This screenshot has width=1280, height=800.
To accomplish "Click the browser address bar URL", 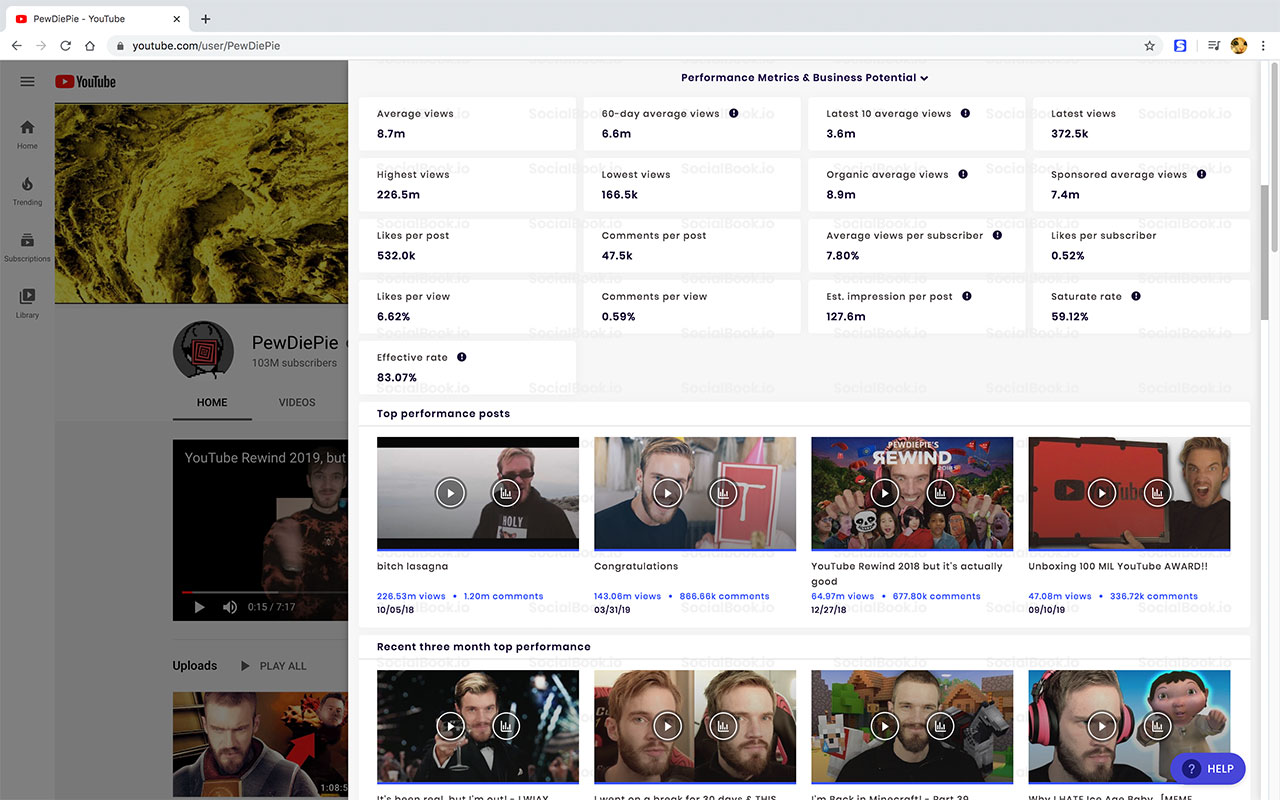I will (x=206, y=46).
